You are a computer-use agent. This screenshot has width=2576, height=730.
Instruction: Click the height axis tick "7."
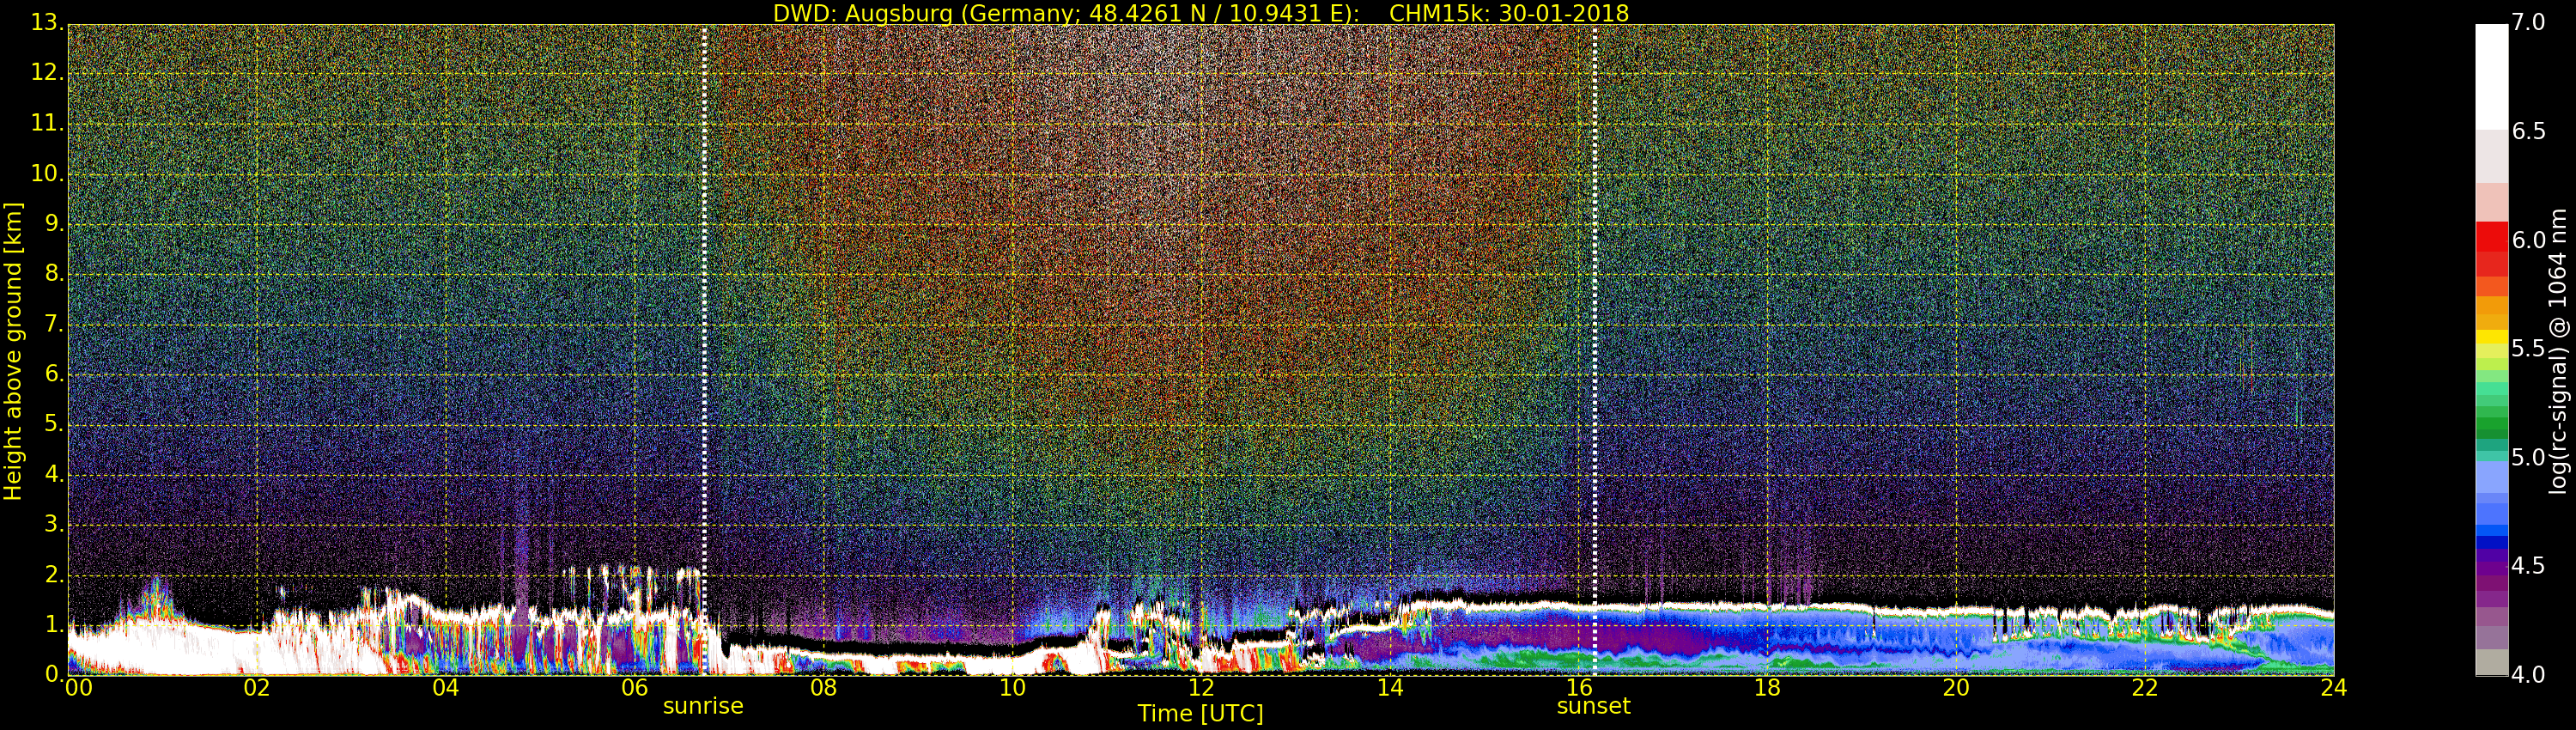[x=54, y=324]
